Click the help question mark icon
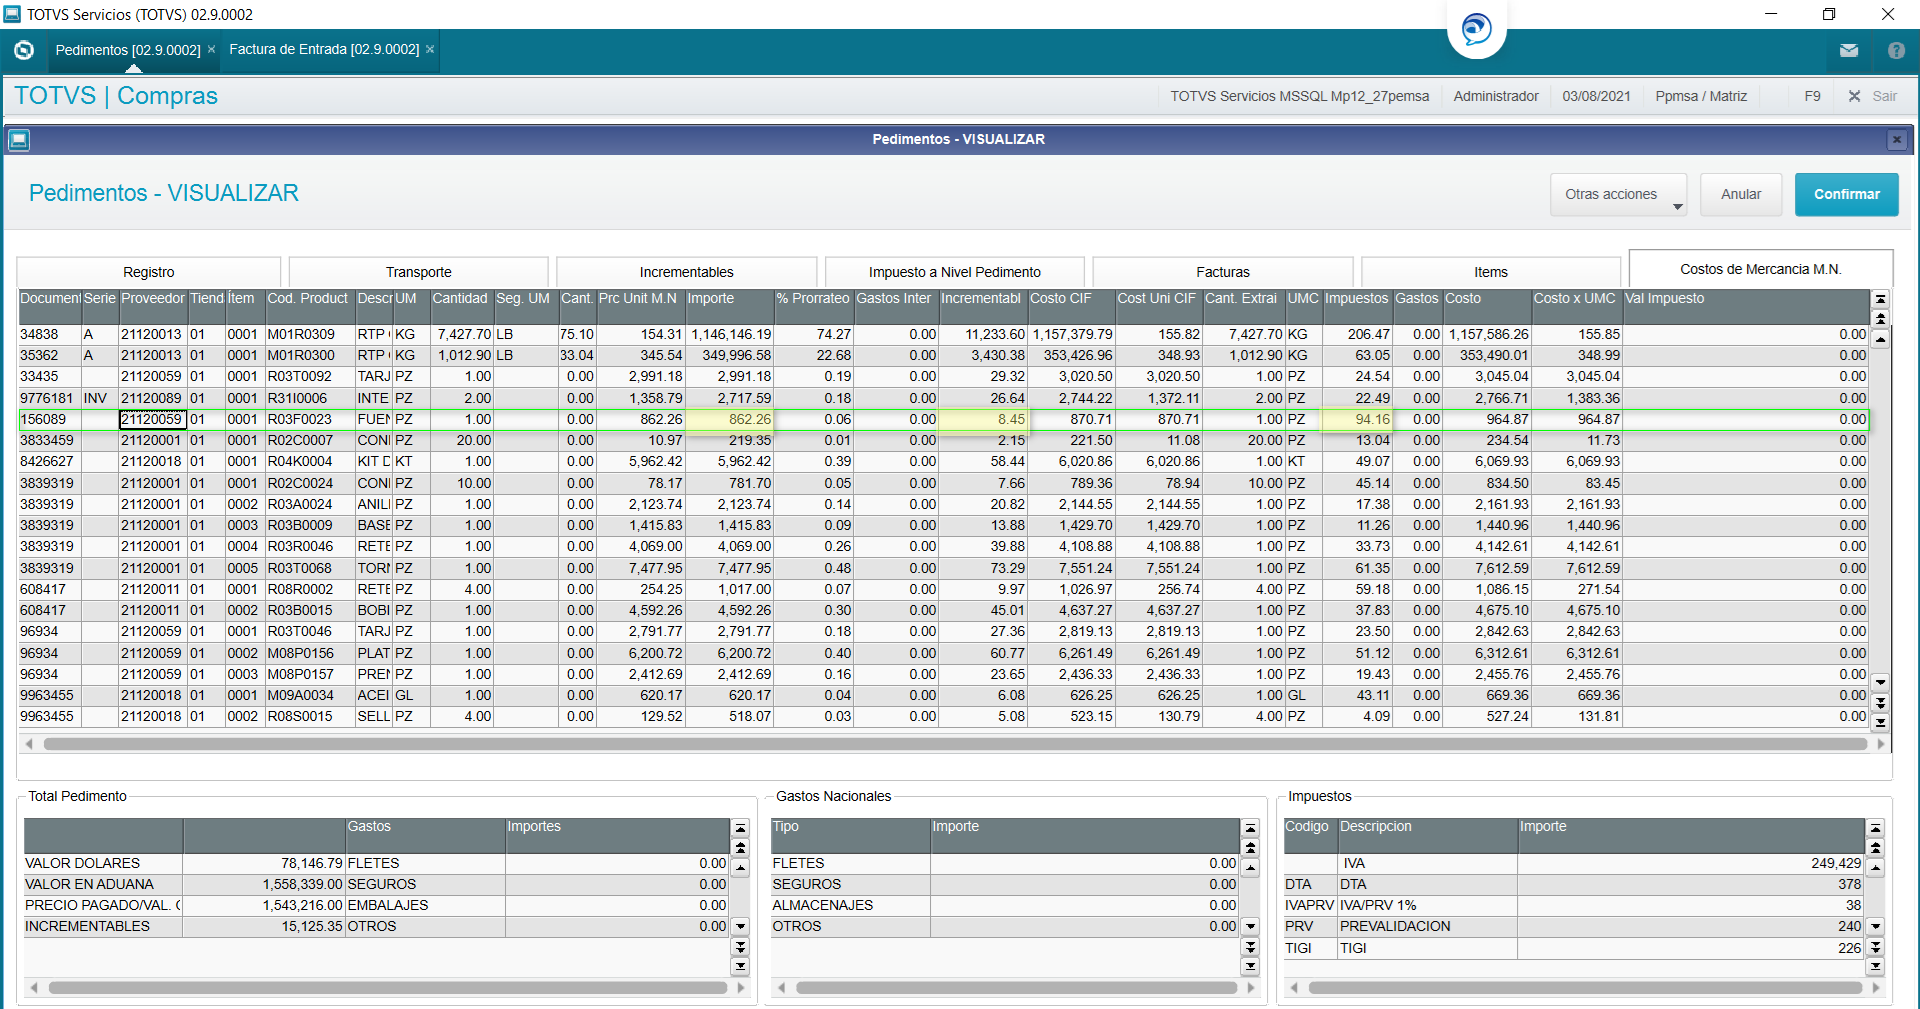The image size is (1920, 1009). (x=1896, y=50)
